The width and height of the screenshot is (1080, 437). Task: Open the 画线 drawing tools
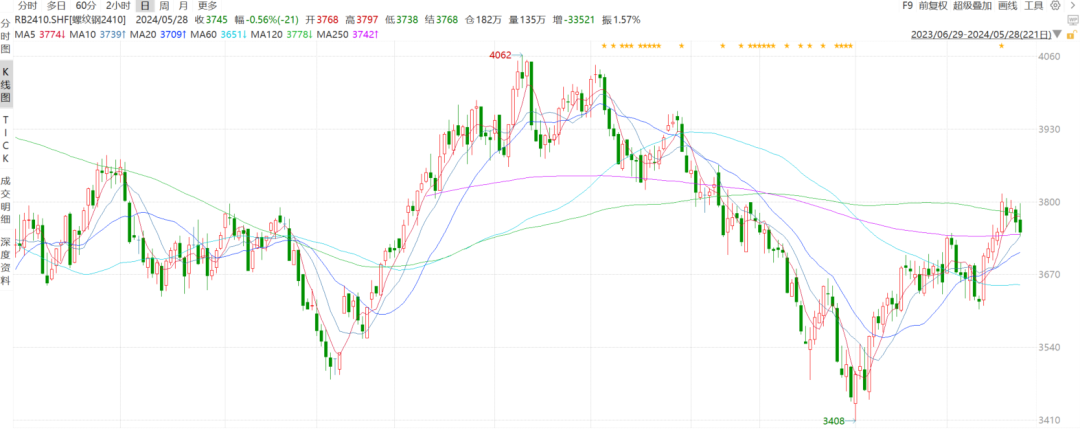[x=1007, y=6]
